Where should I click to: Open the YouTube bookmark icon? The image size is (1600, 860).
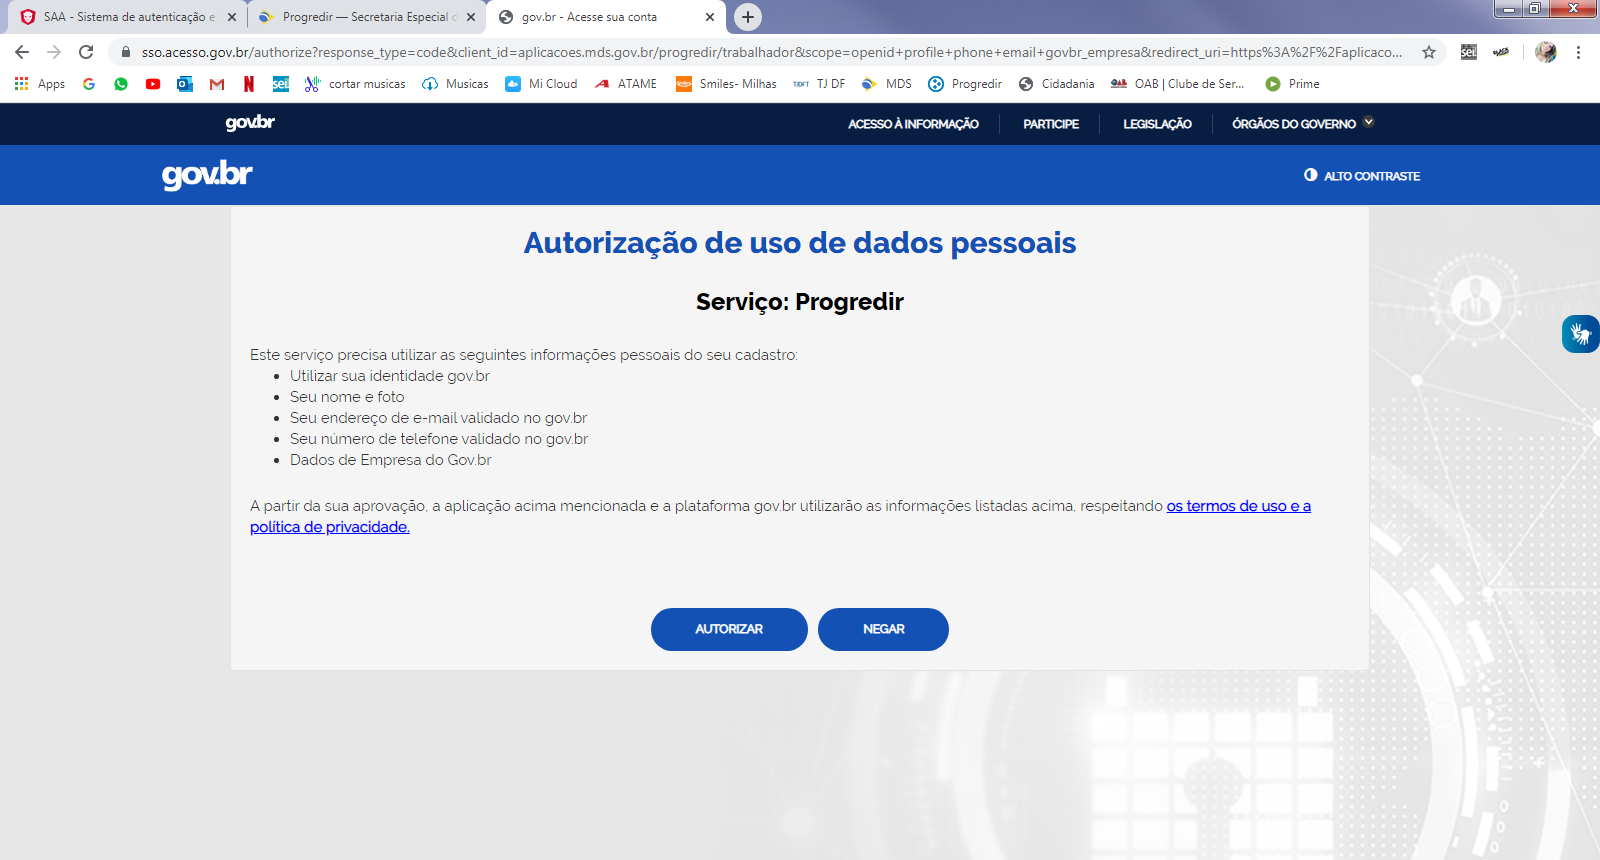[x=153, y=84]
